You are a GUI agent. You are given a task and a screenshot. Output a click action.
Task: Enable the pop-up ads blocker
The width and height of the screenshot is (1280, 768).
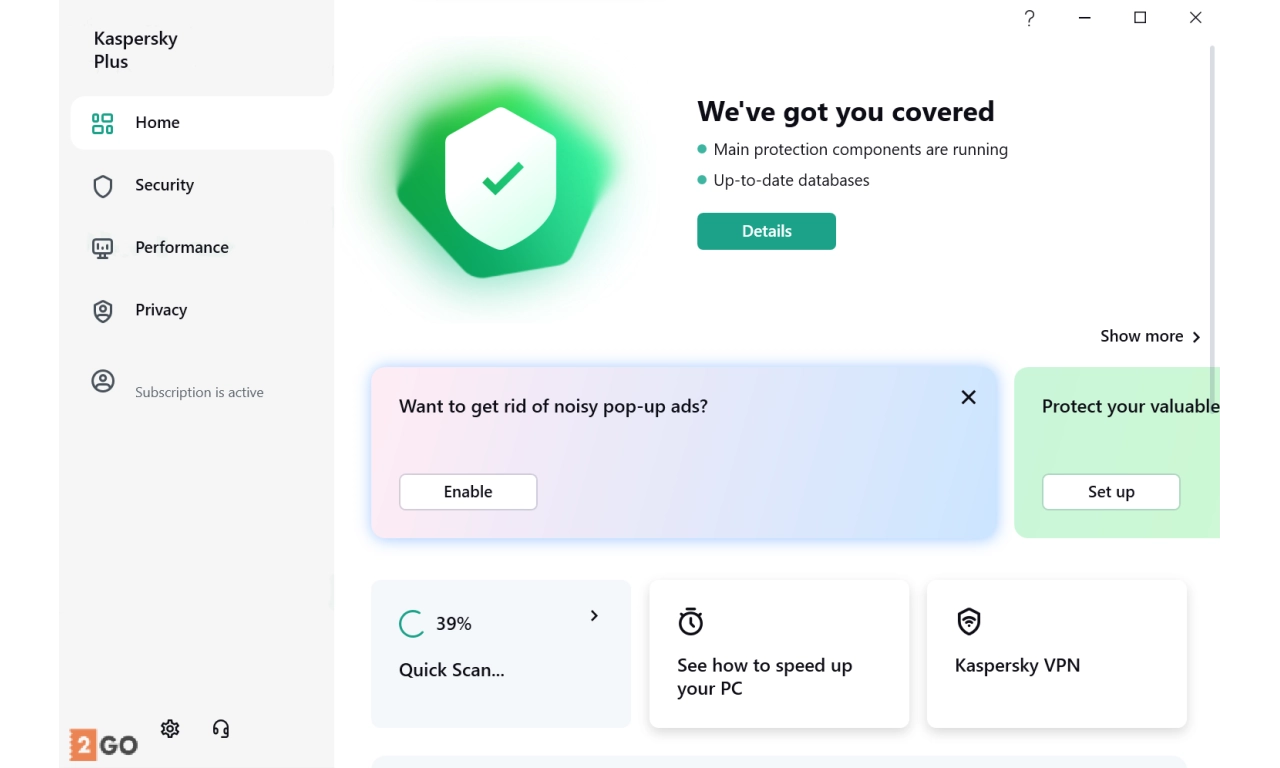coord(468,492)
